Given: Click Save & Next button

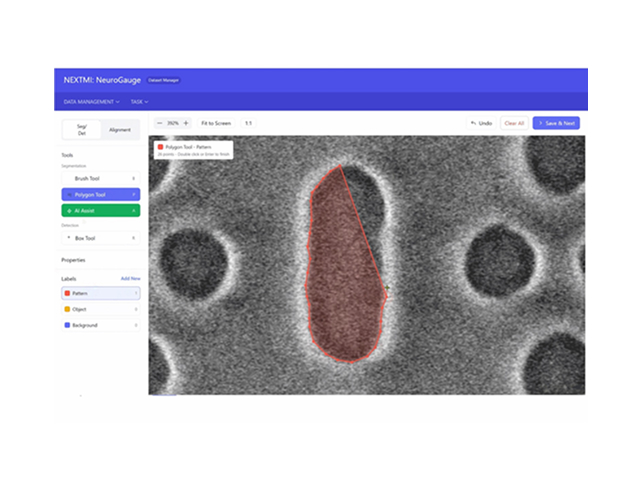Looking at the screenshot, I should [x=556, y=123].
